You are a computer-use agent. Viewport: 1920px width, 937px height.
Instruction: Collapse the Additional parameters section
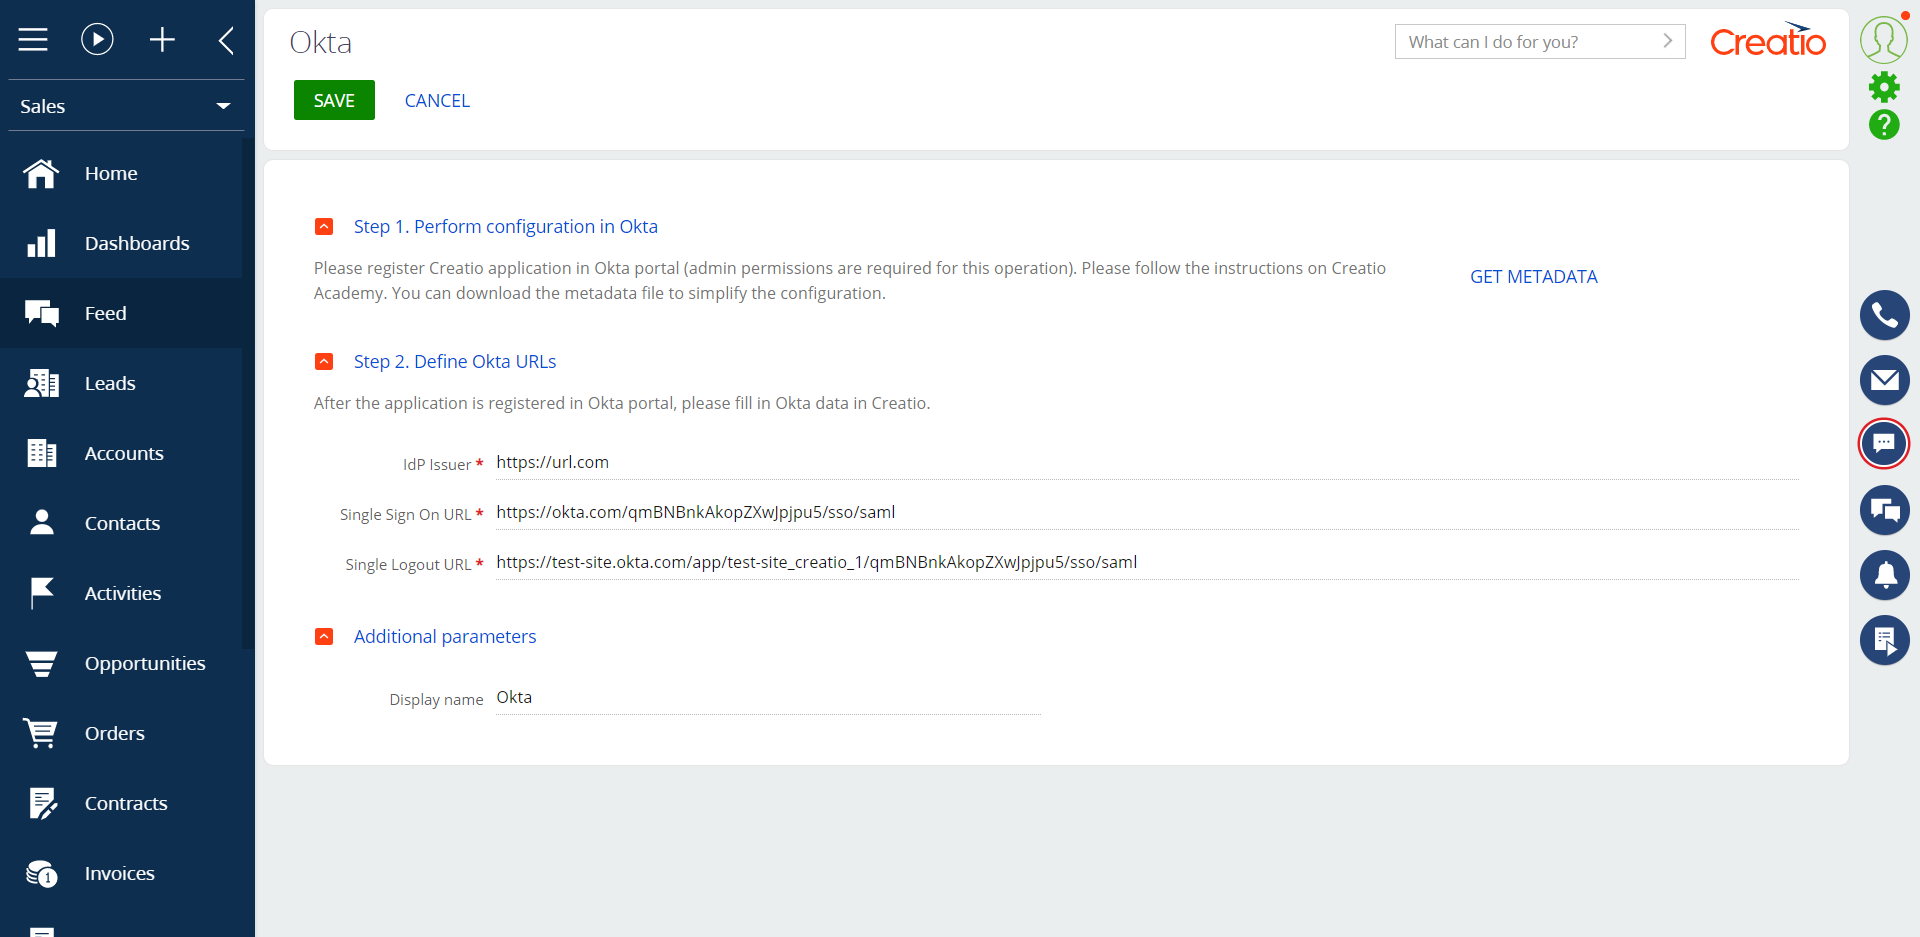[x=324, y=636]
